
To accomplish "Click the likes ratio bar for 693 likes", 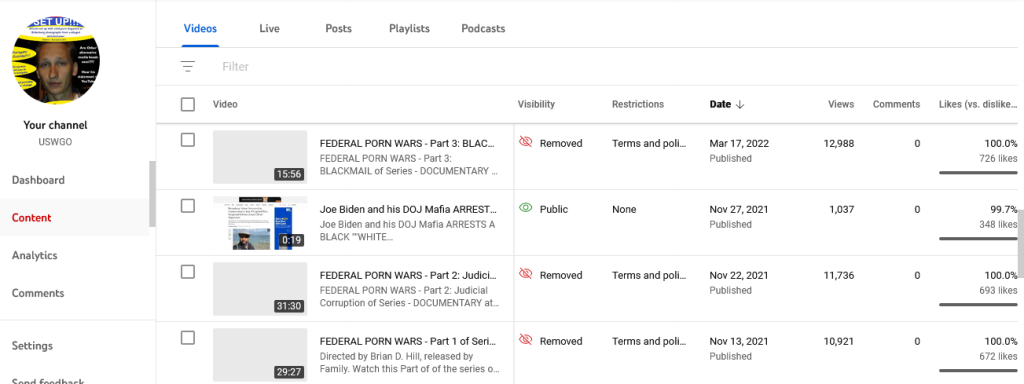I will click(978, 304).
